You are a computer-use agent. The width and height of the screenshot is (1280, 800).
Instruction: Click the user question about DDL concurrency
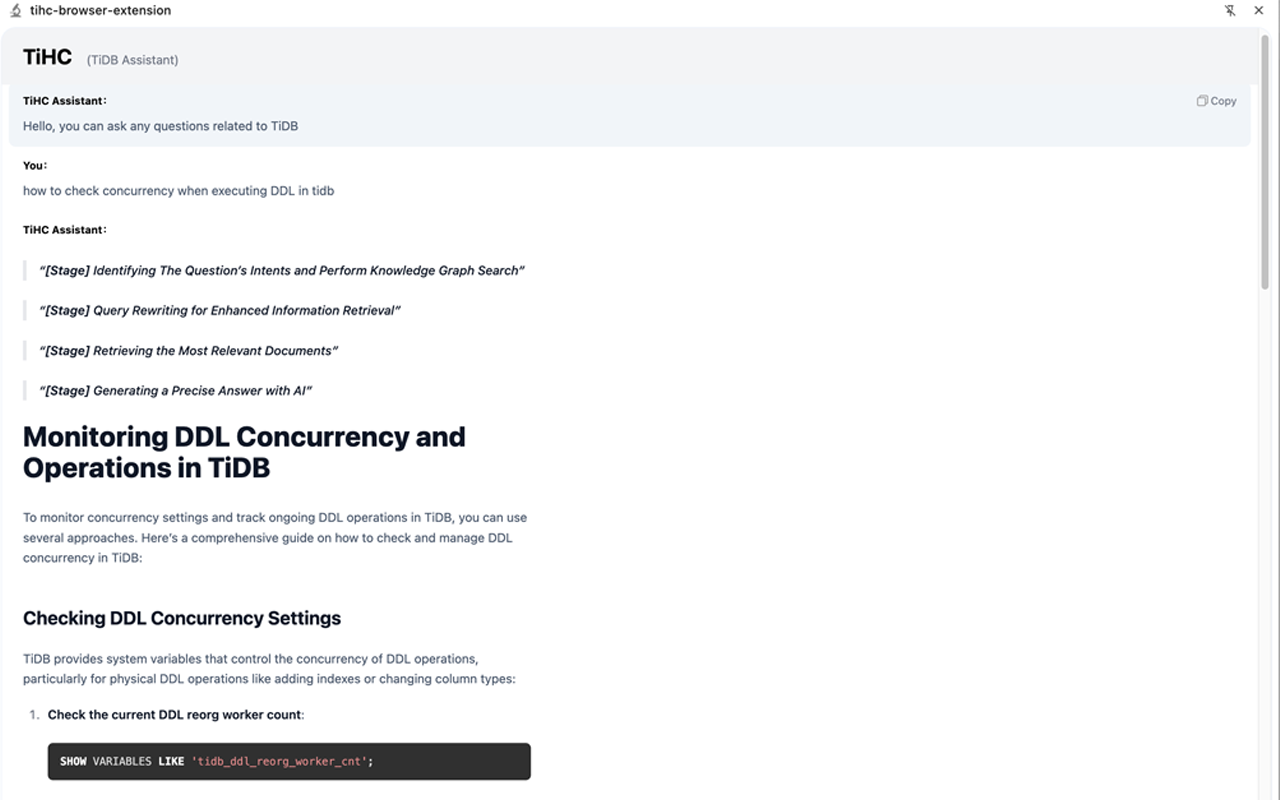(x=178, y=191)
